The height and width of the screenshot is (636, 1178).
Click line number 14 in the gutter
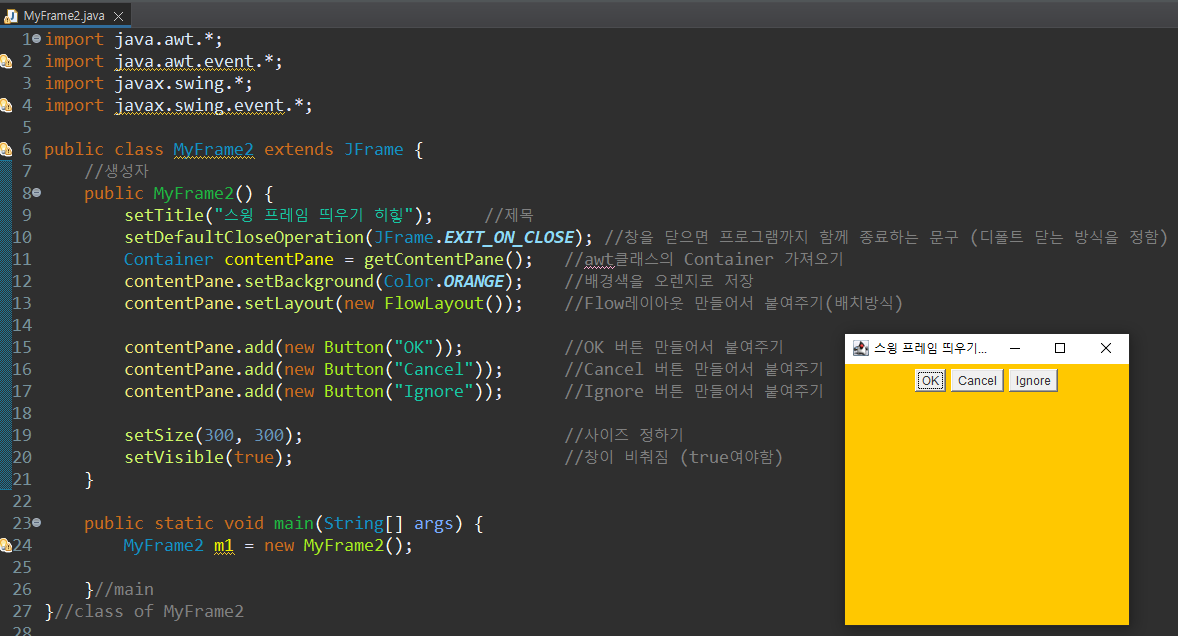[x=22, y=325]
